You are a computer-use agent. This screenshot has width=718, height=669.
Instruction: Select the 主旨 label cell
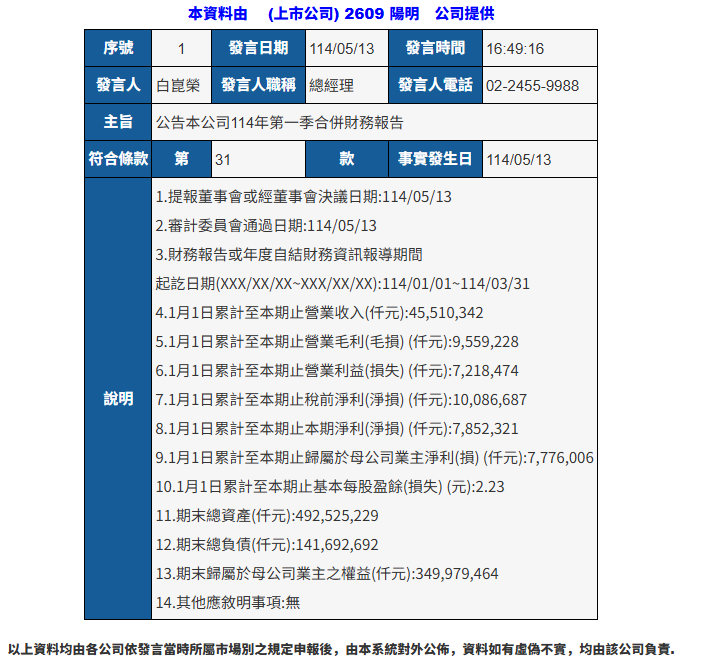[118, 122]
